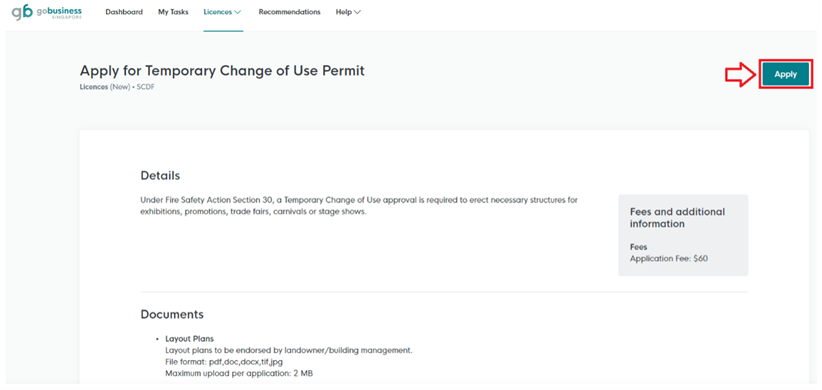Viewport: 822px width, 390px height.
Task: Open the Dashboard page
Action: (x=124, y=12)
